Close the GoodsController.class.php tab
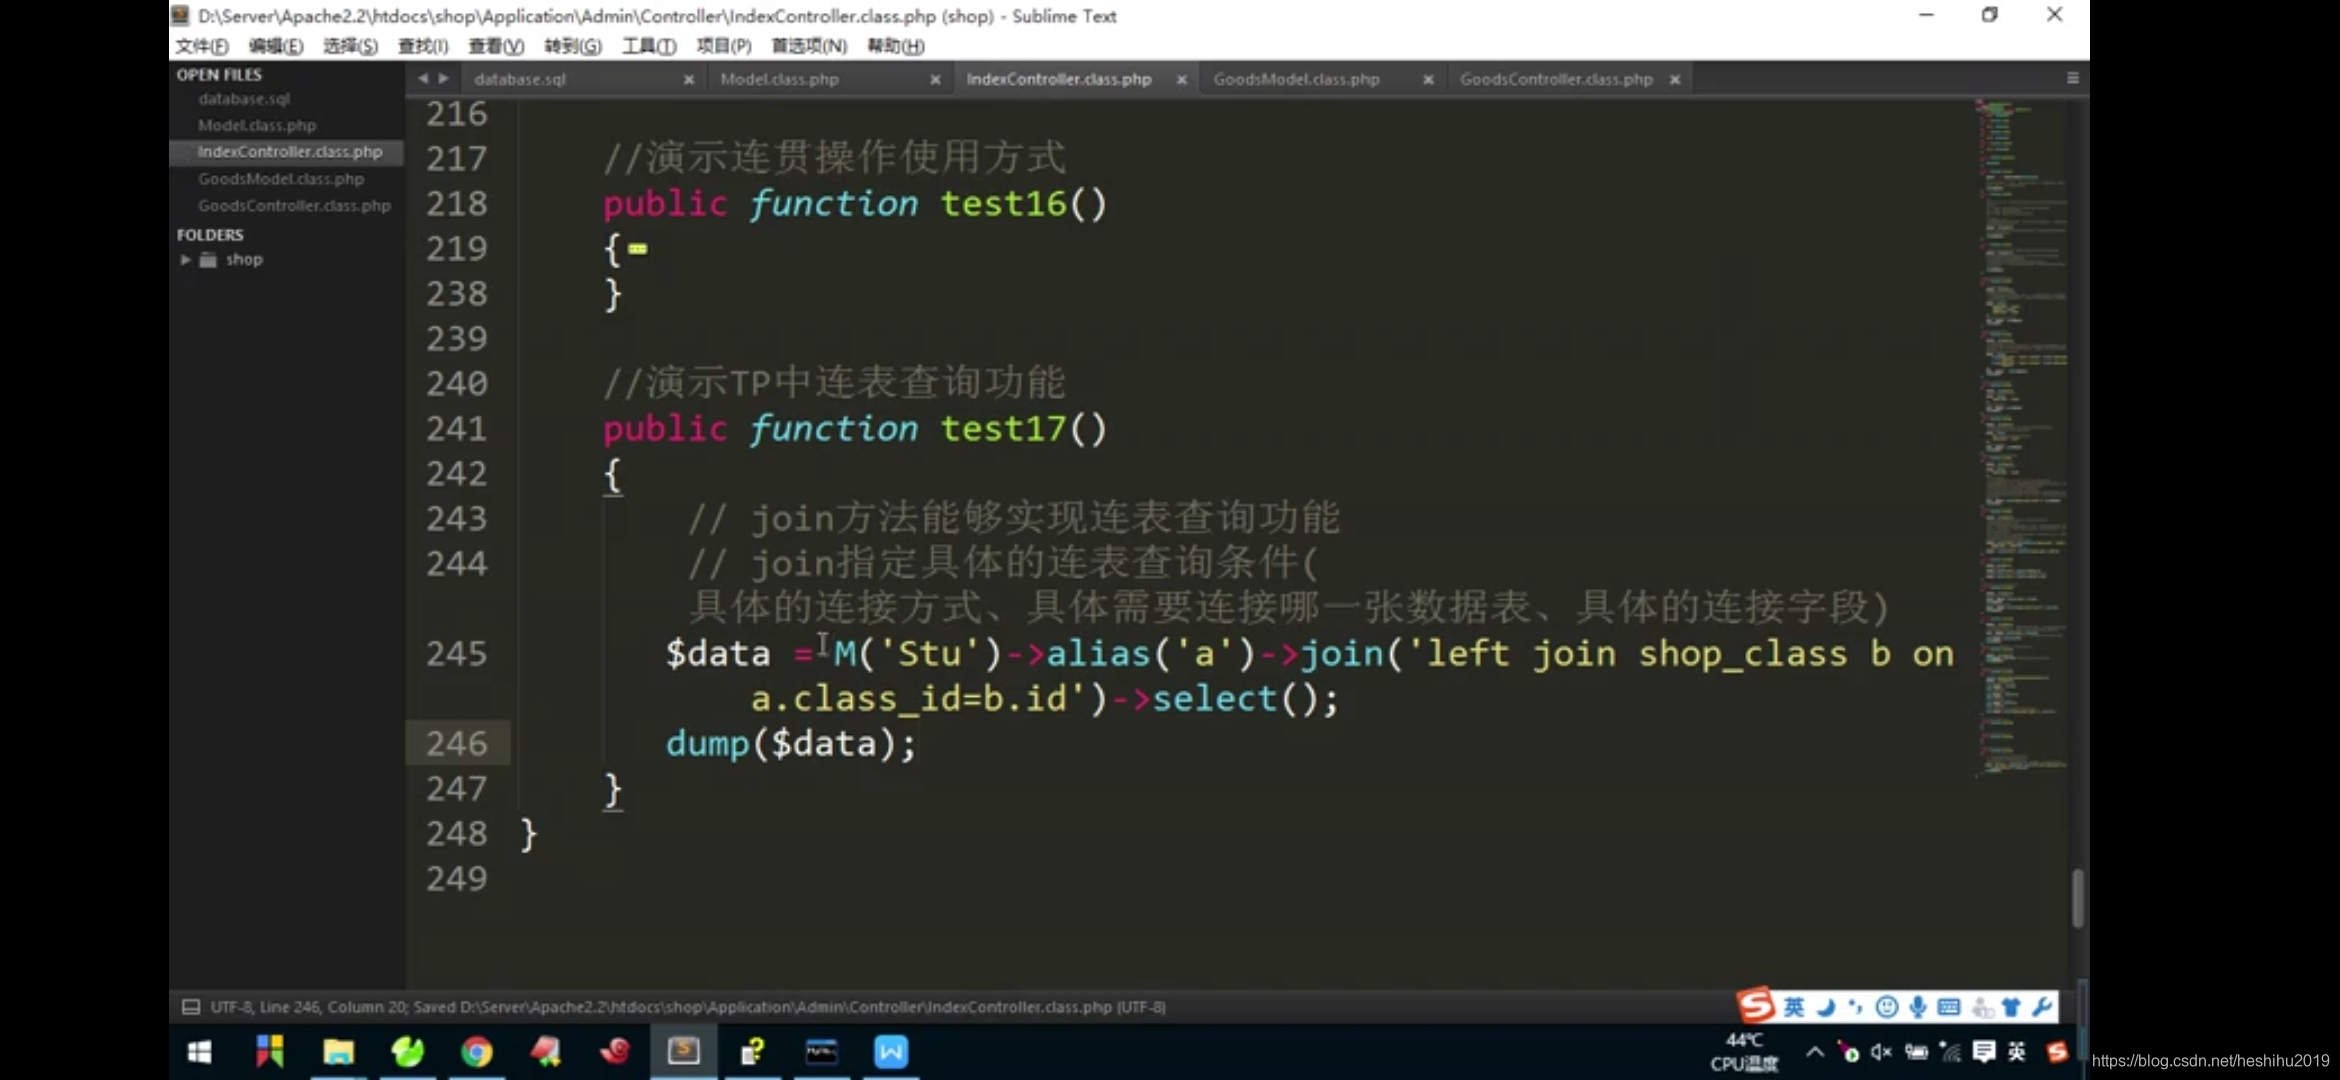The width and height of the screenshot is (2340, 1080). point(1675,80)
